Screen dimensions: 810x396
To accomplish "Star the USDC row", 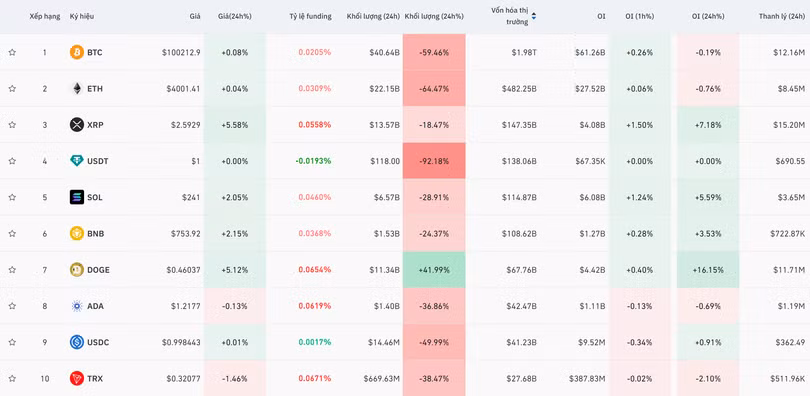I will 12,342.
